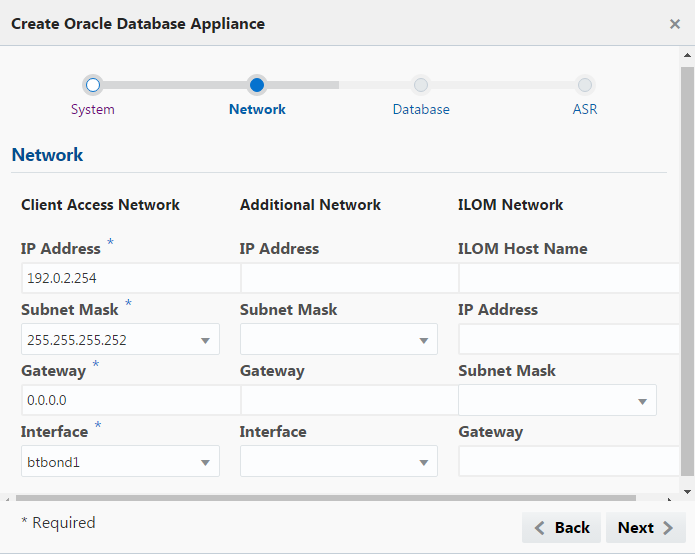Screen dimensions: 695x554
Task: Click the Database step label
Action: pos(421,109)
